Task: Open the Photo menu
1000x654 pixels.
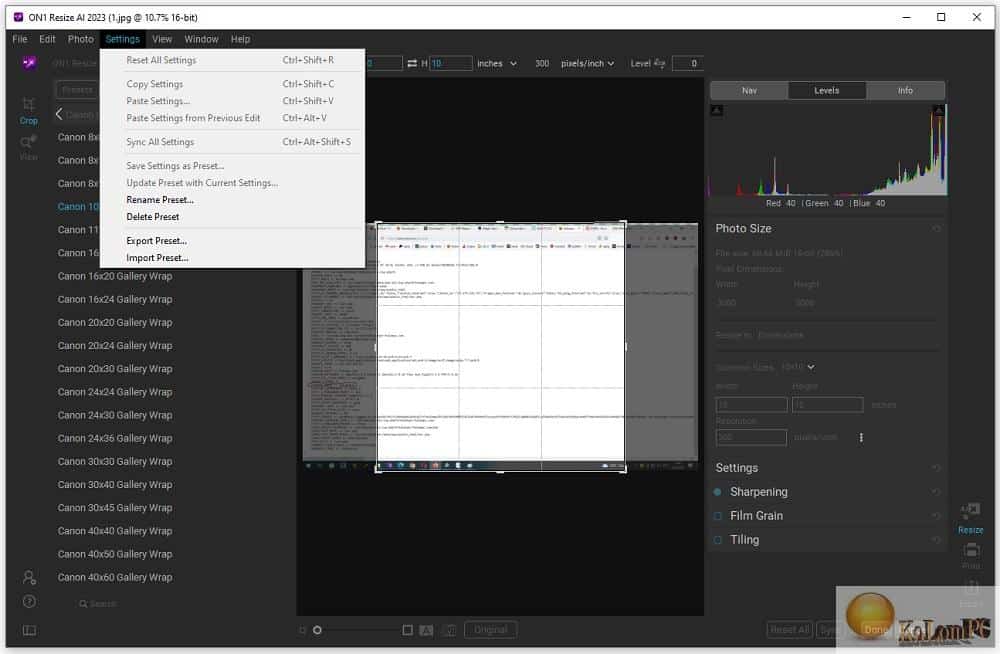Action: pyautogui.click(x=81, y=39)
